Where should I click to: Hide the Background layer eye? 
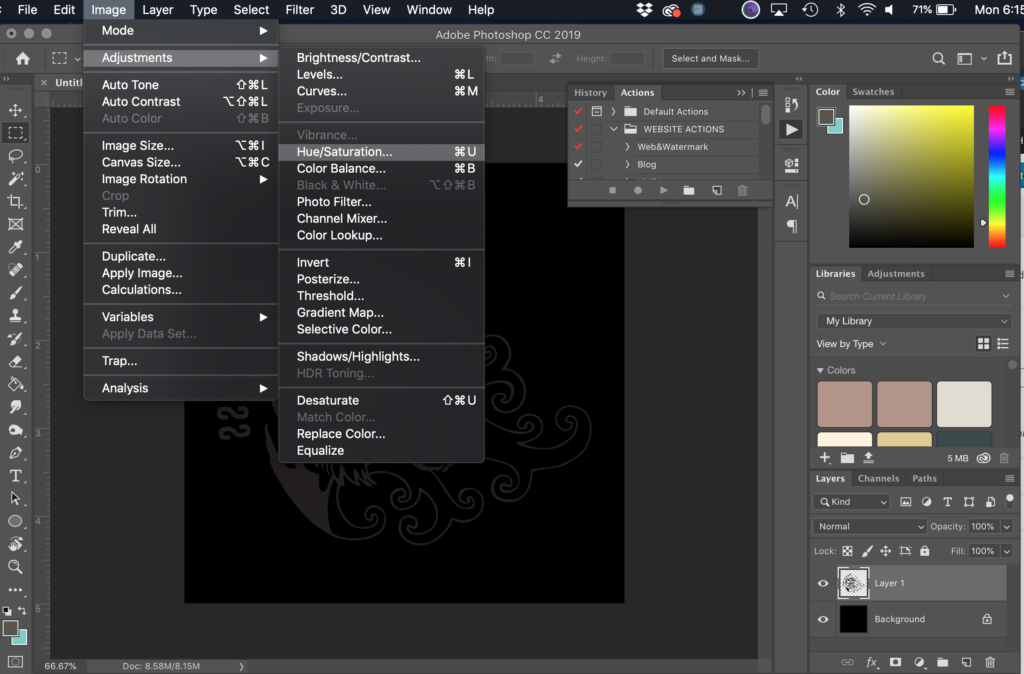tap(823, 619)
